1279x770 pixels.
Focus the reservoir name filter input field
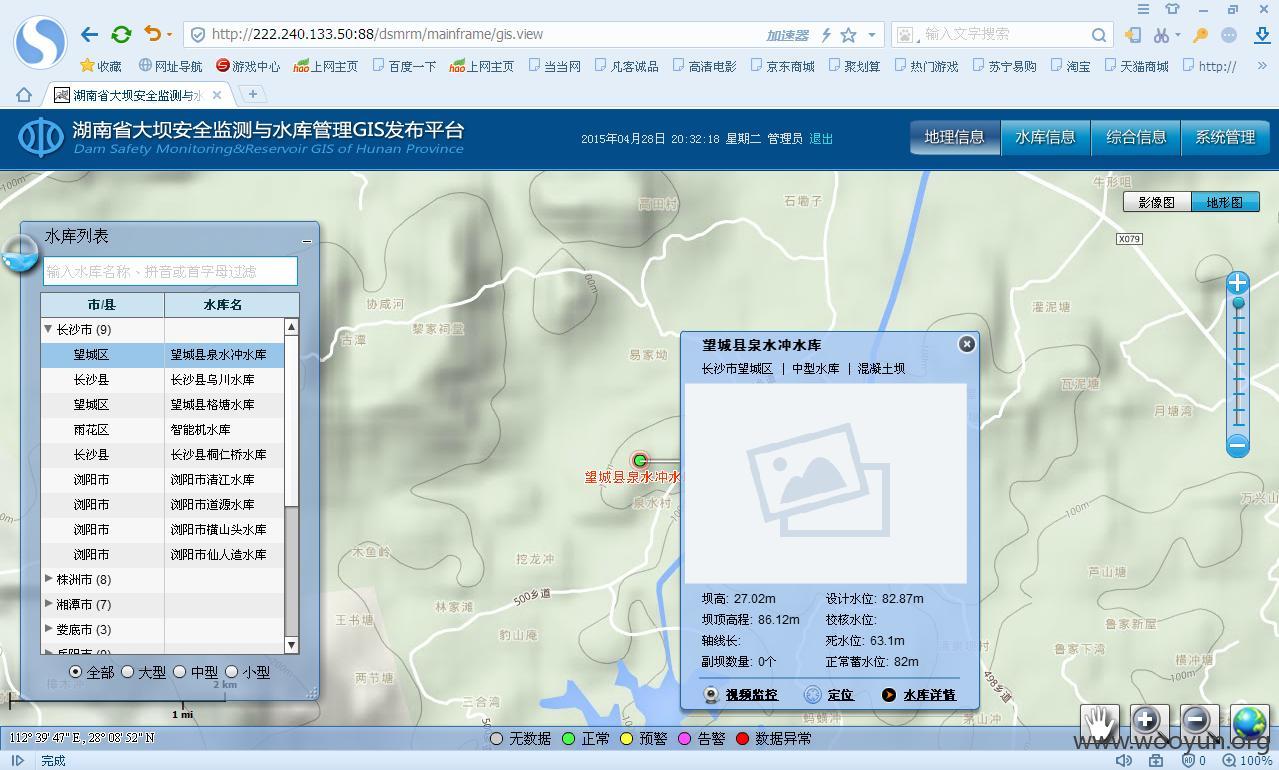(x=170, y=271)
